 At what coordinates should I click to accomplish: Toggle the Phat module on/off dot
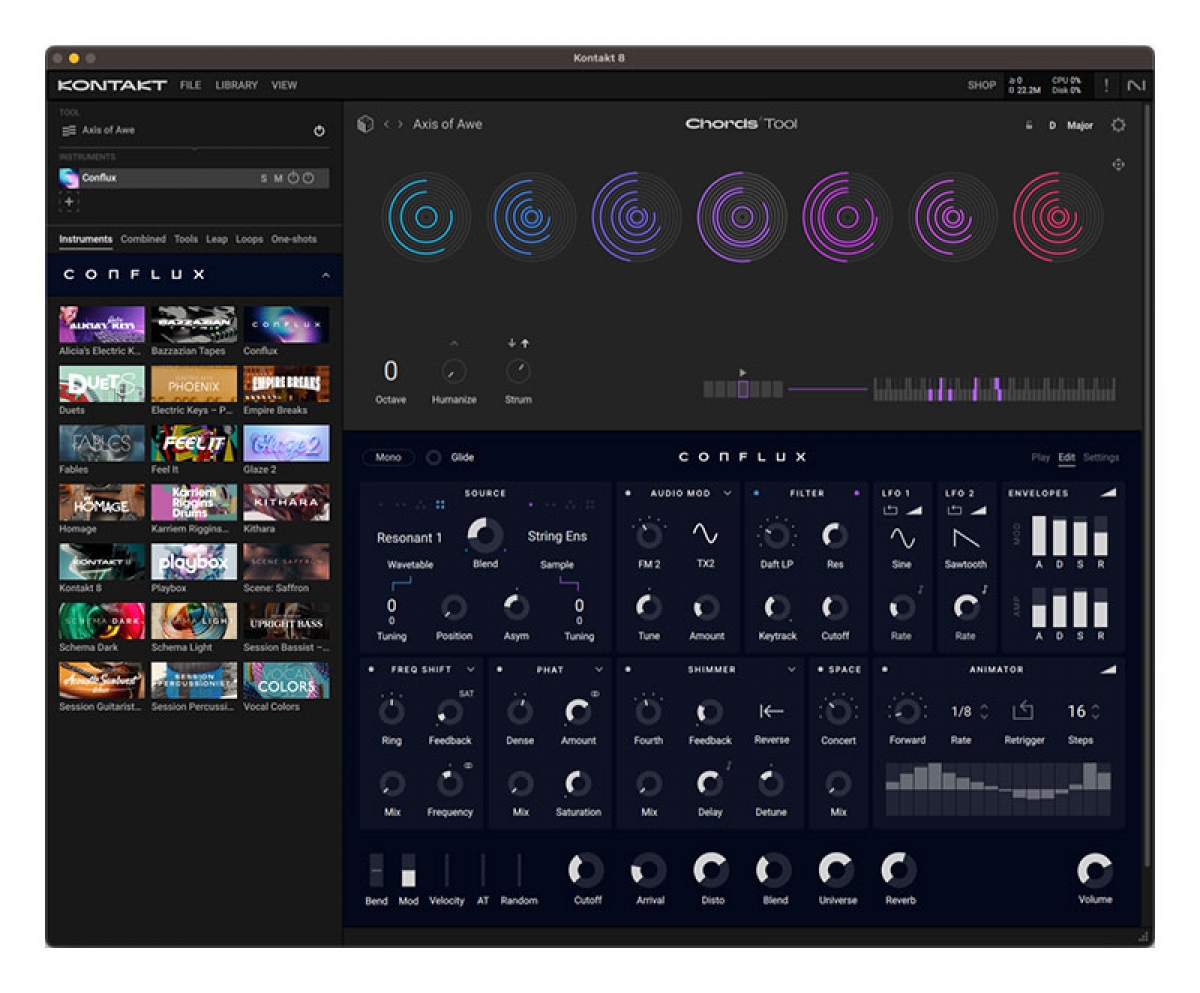click(x=500, y=669)
